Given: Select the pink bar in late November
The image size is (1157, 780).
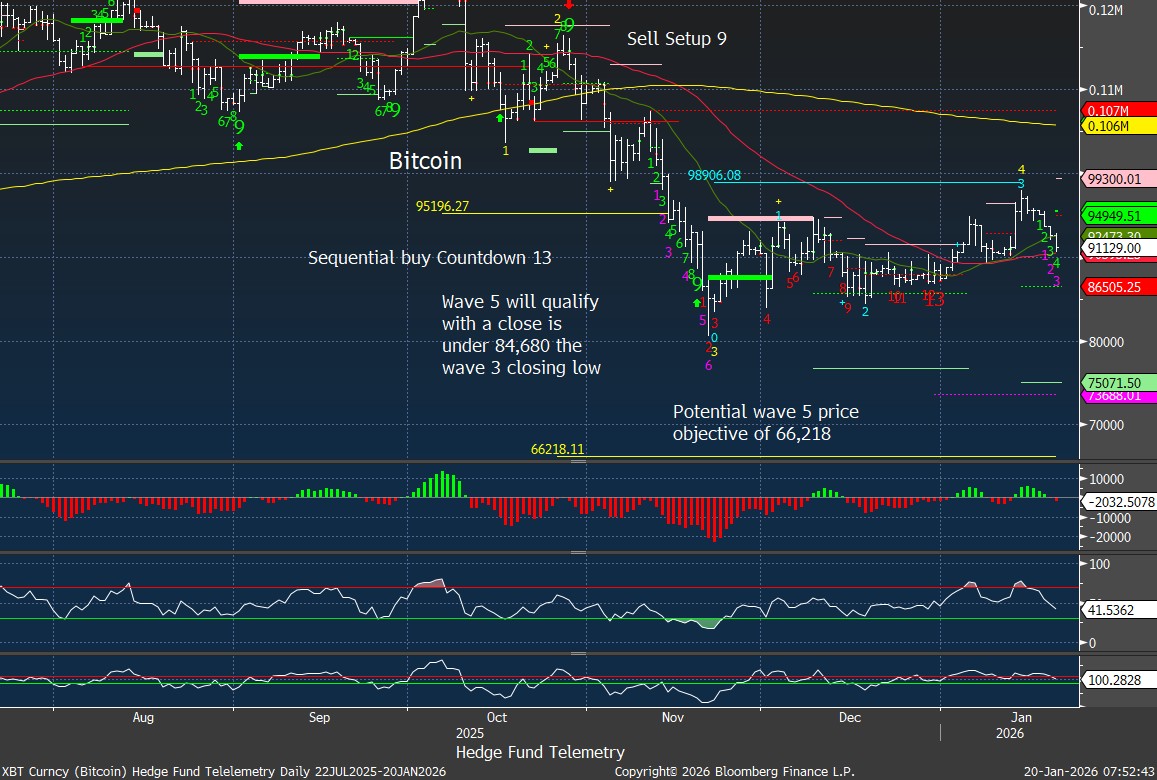Looking at the screenshot, I should 760,217.
